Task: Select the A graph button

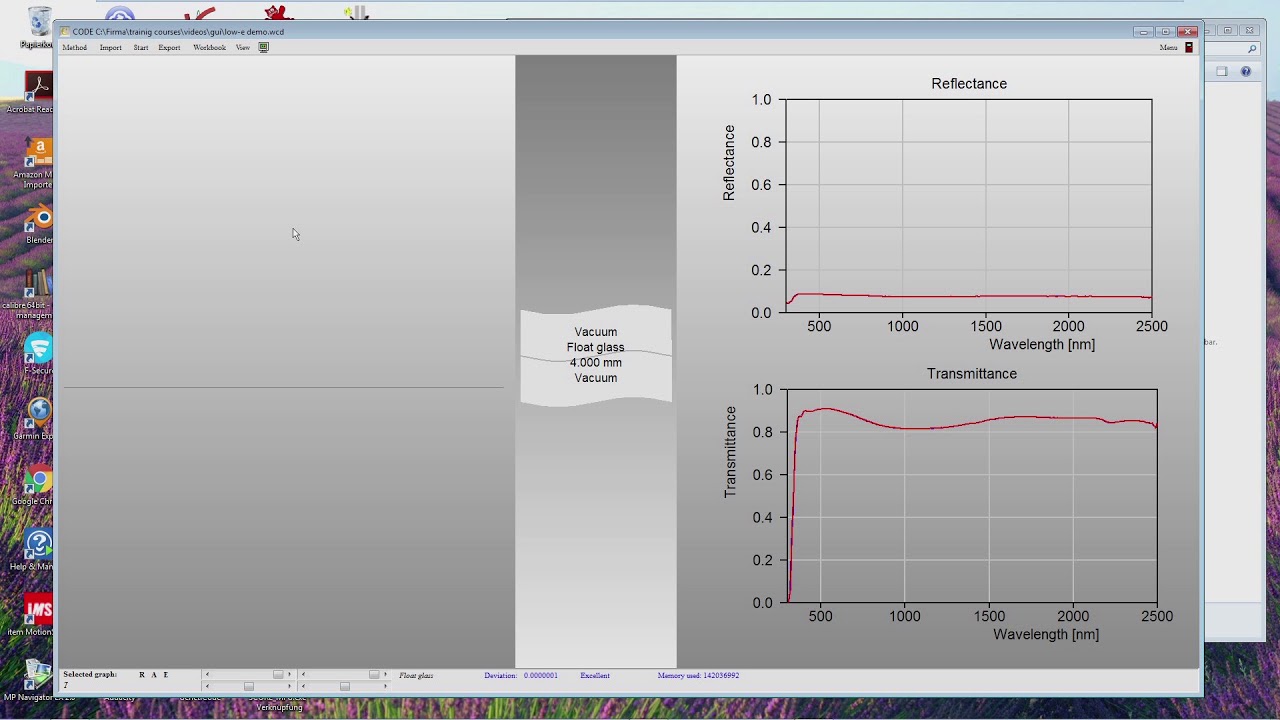Action: point(154,675)
